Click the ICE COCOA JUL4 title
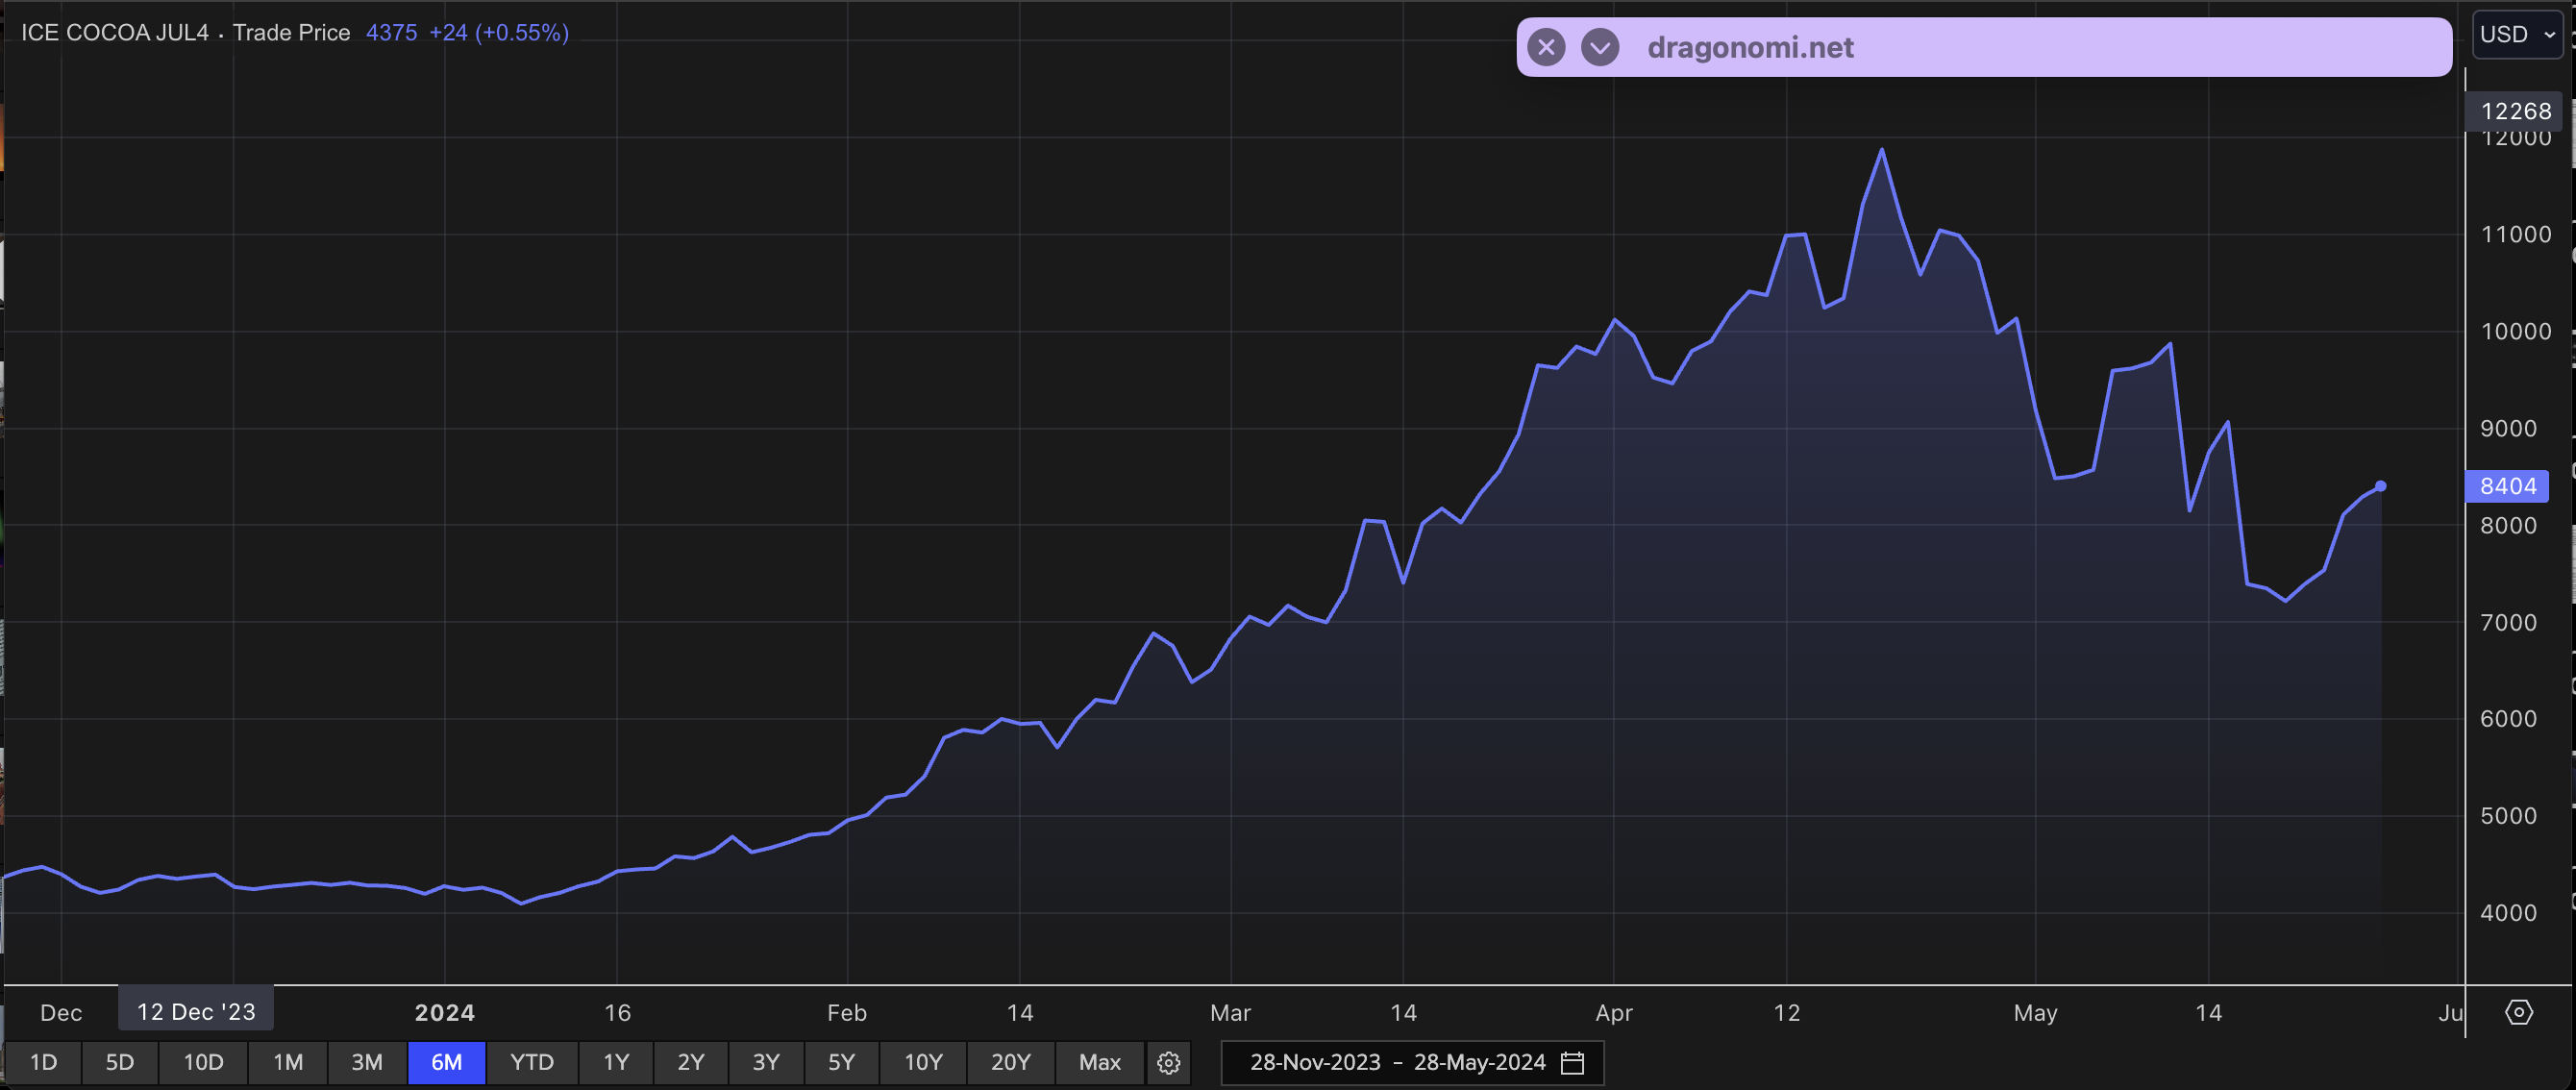Screen dimensions: 2576x1090 pyautogui.click(x=115, y=33)
